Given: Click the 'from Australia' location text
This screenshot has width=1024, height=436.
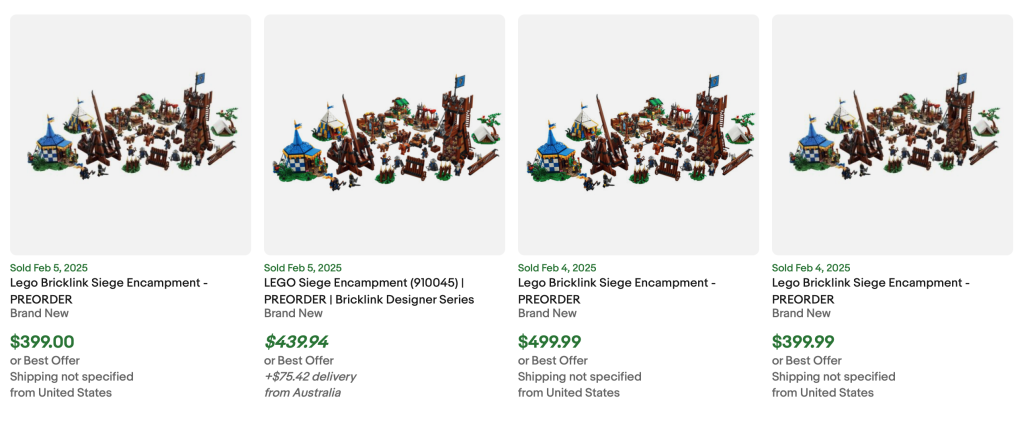Looking at the screenshot, I should [302, 393].
